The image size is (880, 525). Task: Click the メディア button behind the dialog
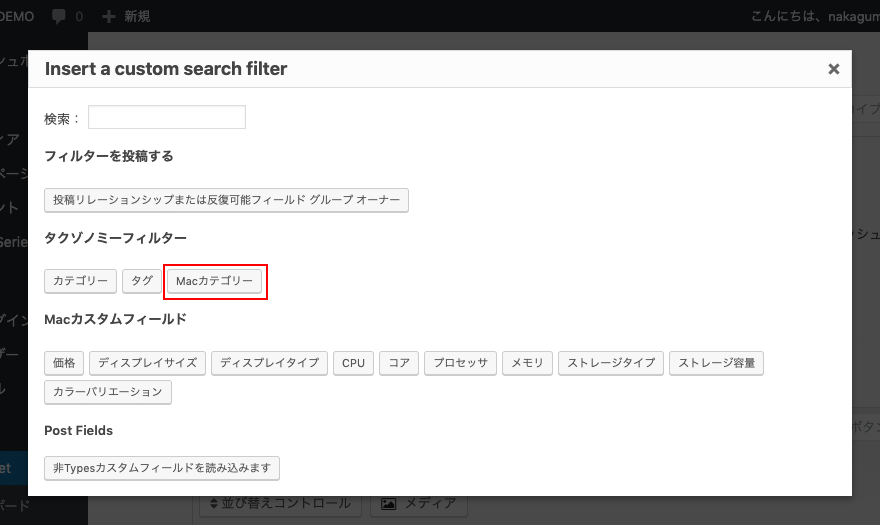(419, 503)
